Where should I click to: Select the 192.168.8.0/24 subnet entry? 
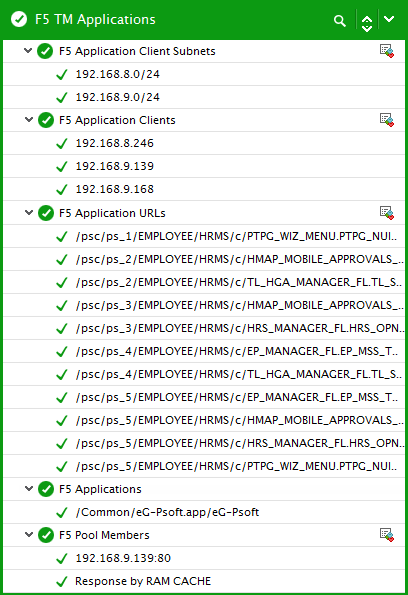point(204,74)
